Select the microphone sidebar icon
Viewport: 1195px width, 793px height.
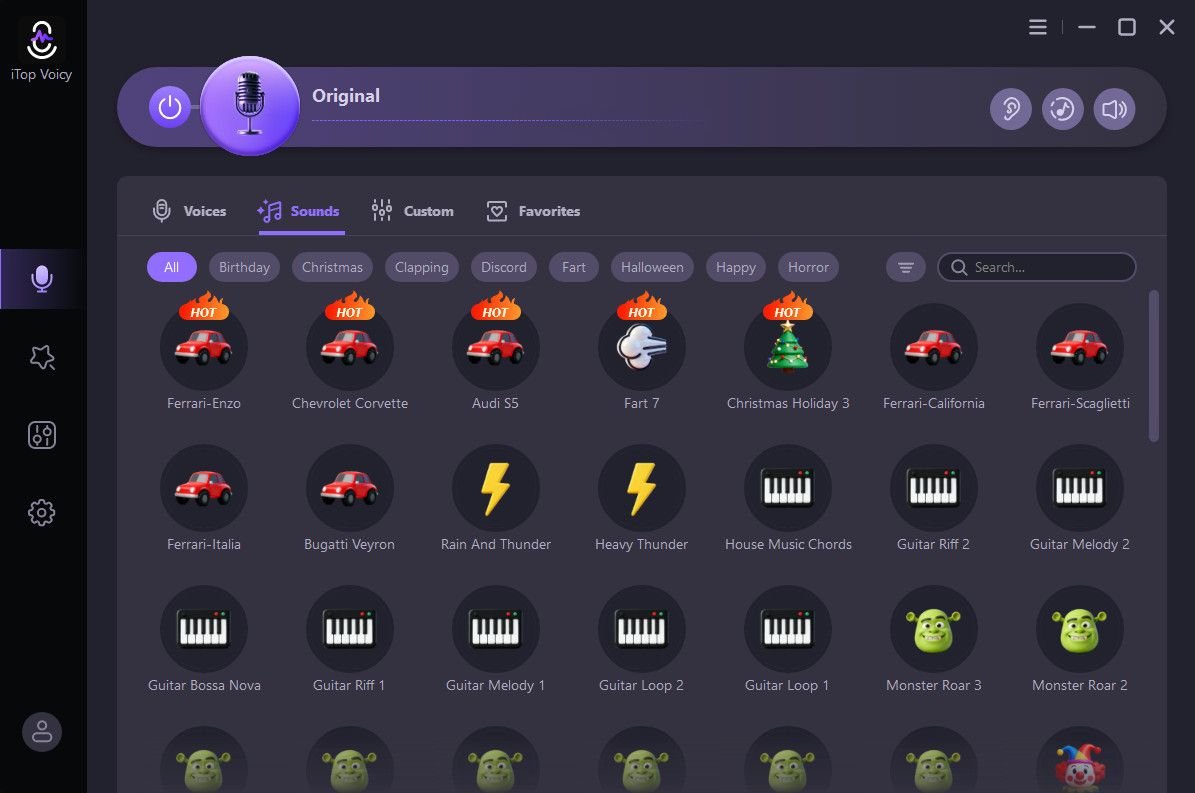tap(42, 279)
